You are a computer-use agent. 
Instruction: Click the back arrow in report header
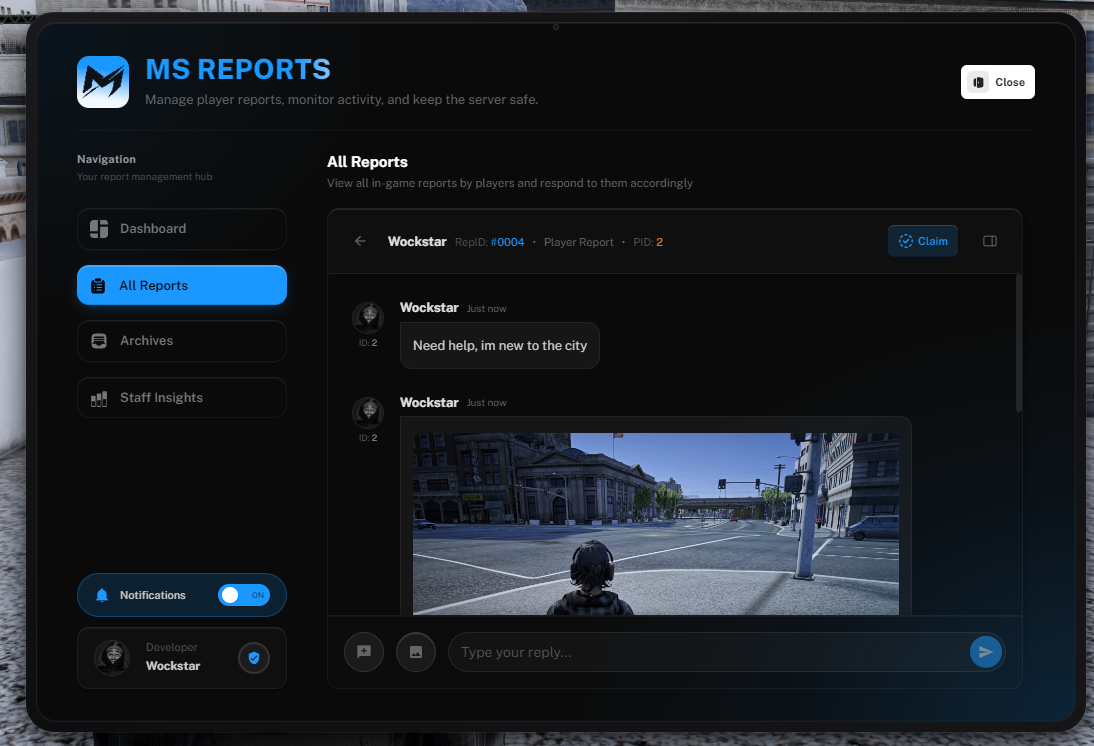coord(360,241)
